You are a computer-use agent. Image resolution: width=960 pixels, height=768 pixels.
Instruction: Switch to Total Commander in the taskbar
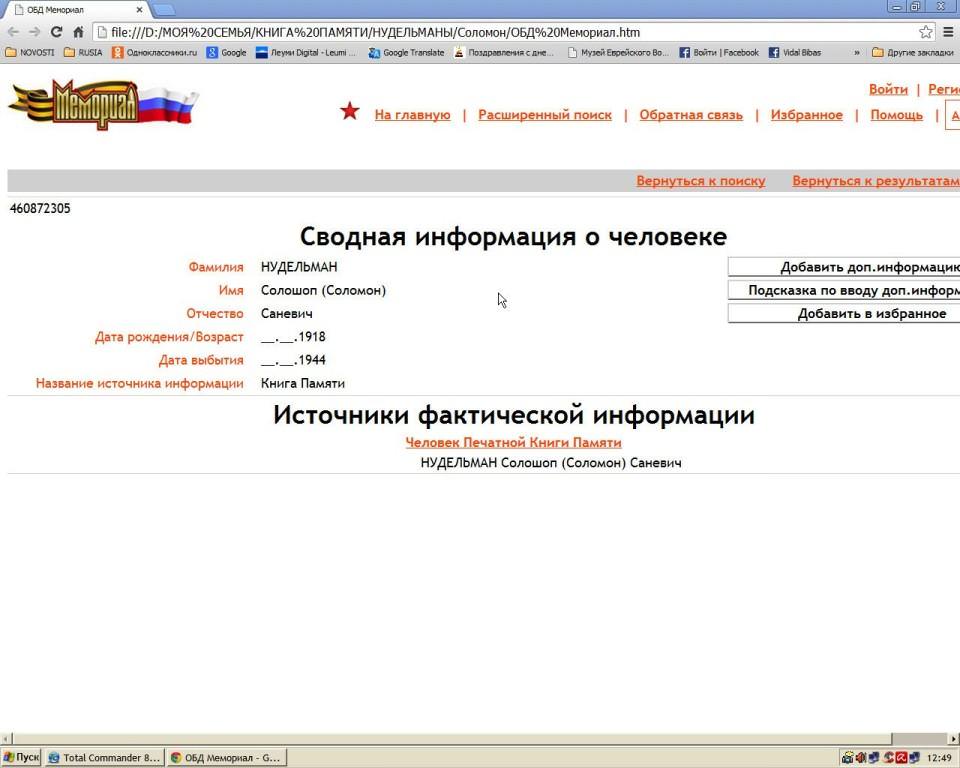(x=104, y=758)
